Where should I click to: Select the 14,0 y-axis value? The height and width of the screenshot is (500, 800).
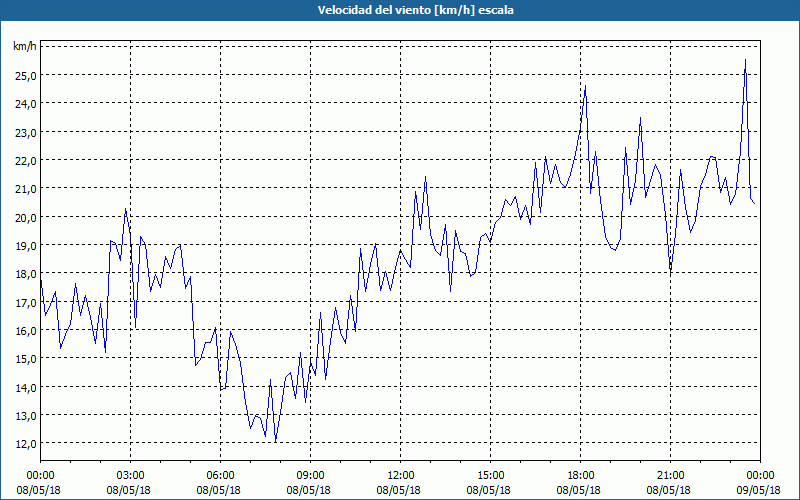click(25, 387)
